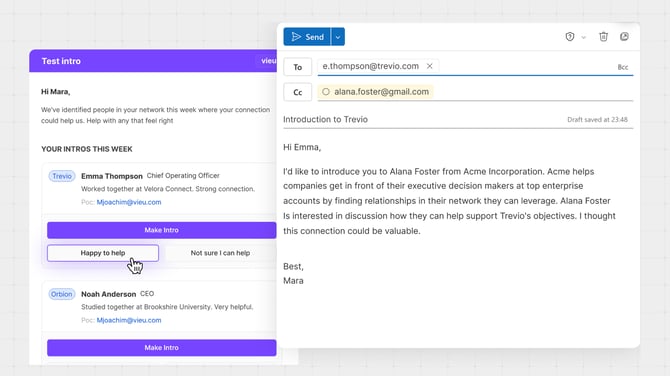Choose 'Happy to help' option
Screen dimensions: 670x376
103,253
